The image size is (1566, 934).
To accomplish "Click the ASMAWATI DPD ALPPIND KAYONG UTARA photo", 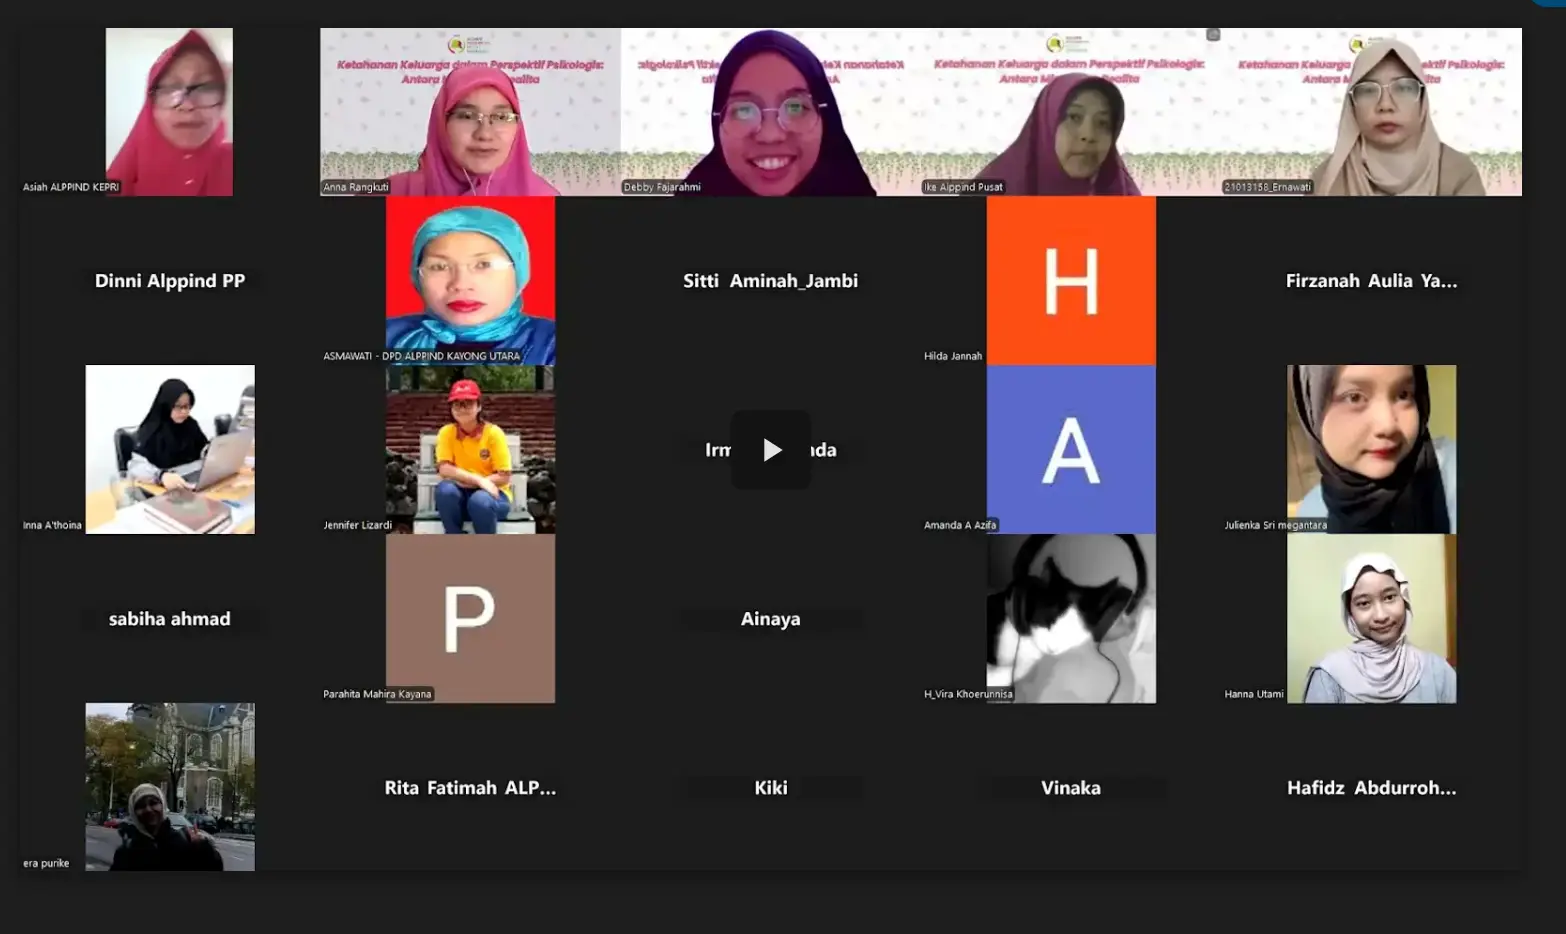I will pos(470,280).
